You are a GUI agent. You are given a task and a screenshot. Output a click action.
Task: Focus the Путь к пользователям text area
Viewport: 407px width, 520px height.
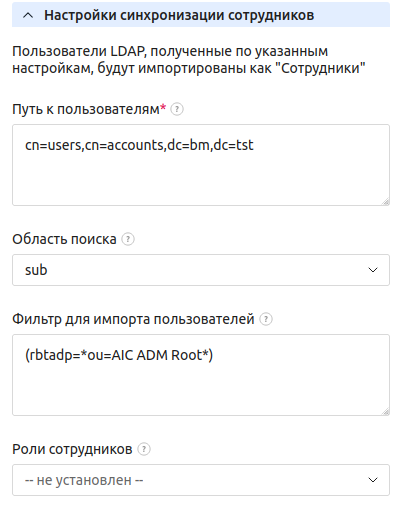[201, 165]
